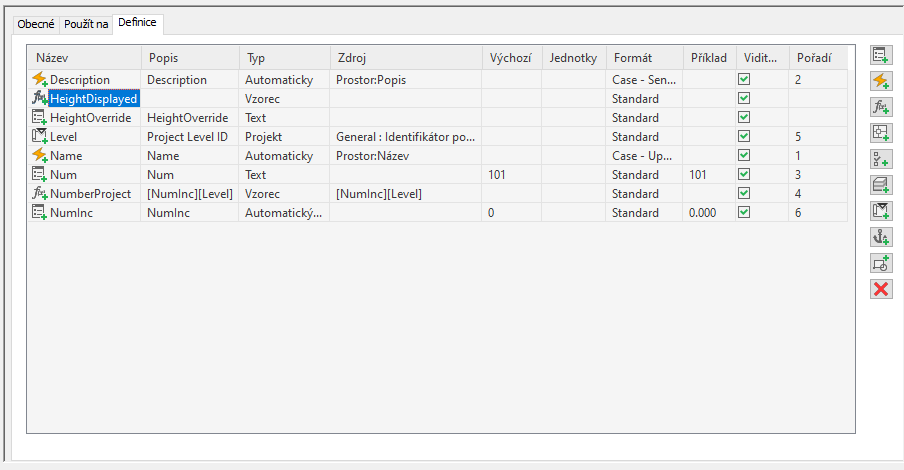The height and width of the screenshot is (470, 904).
Task: Open the Použít na tab
Action: point(87,23)
